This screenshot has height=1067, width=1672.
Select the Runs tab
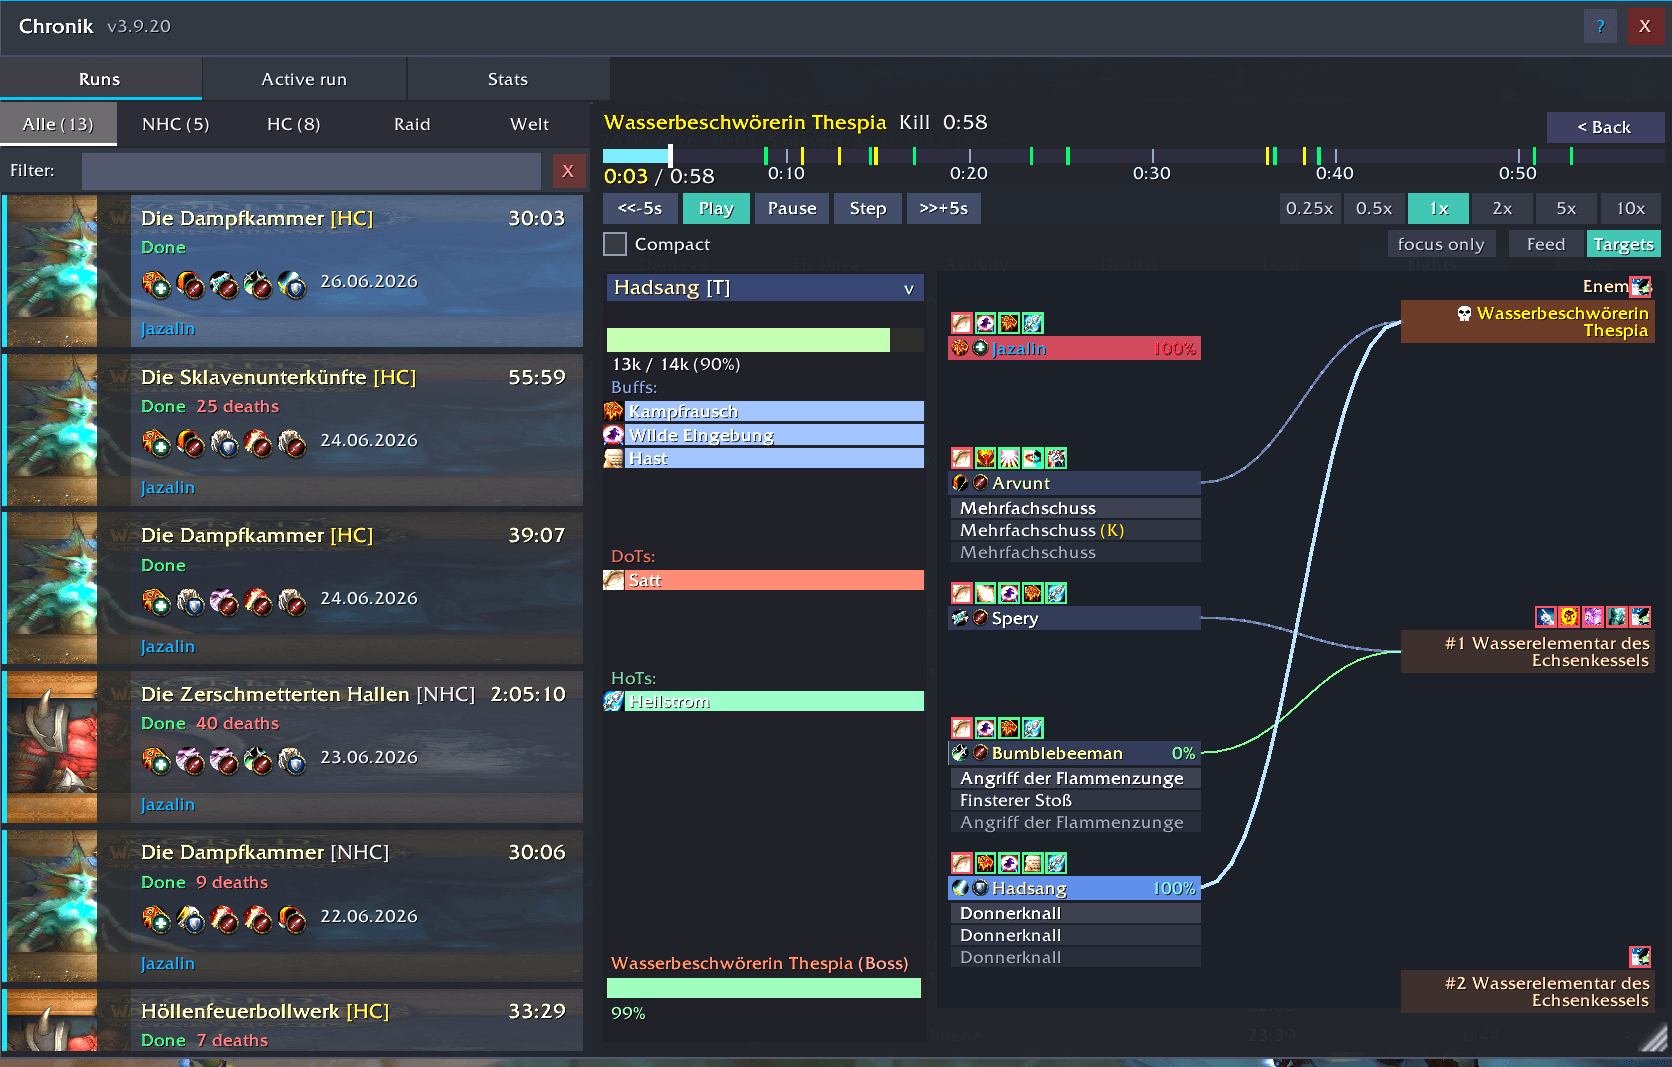[x=100, y=79]
